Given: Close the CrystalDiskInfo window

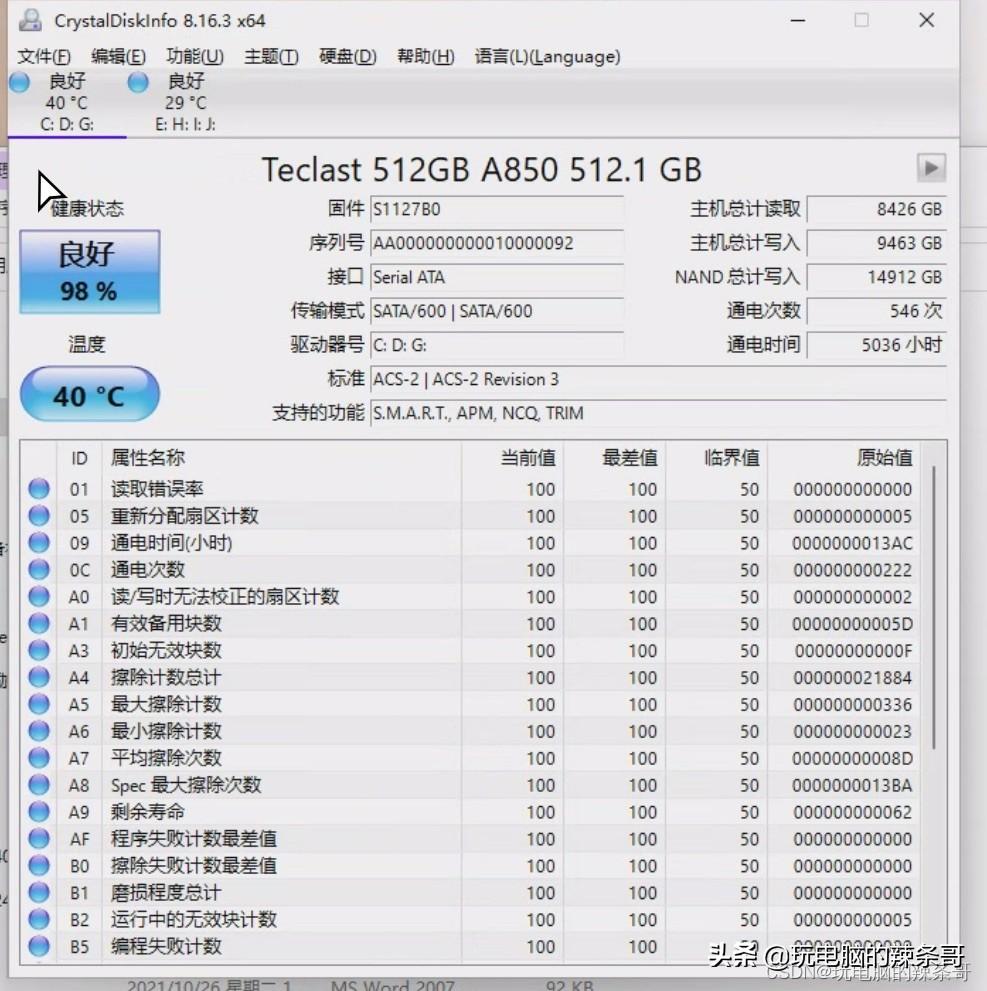Looking at the screenshot, I should click(926, 20).
